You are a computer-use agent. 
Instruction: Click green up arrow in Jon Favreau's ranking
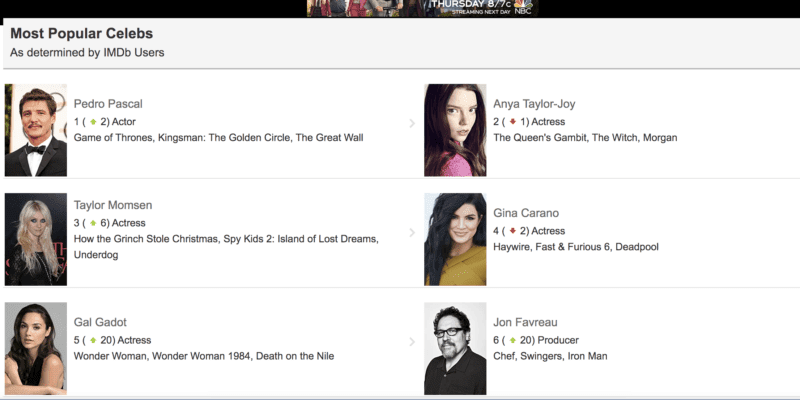514,341
